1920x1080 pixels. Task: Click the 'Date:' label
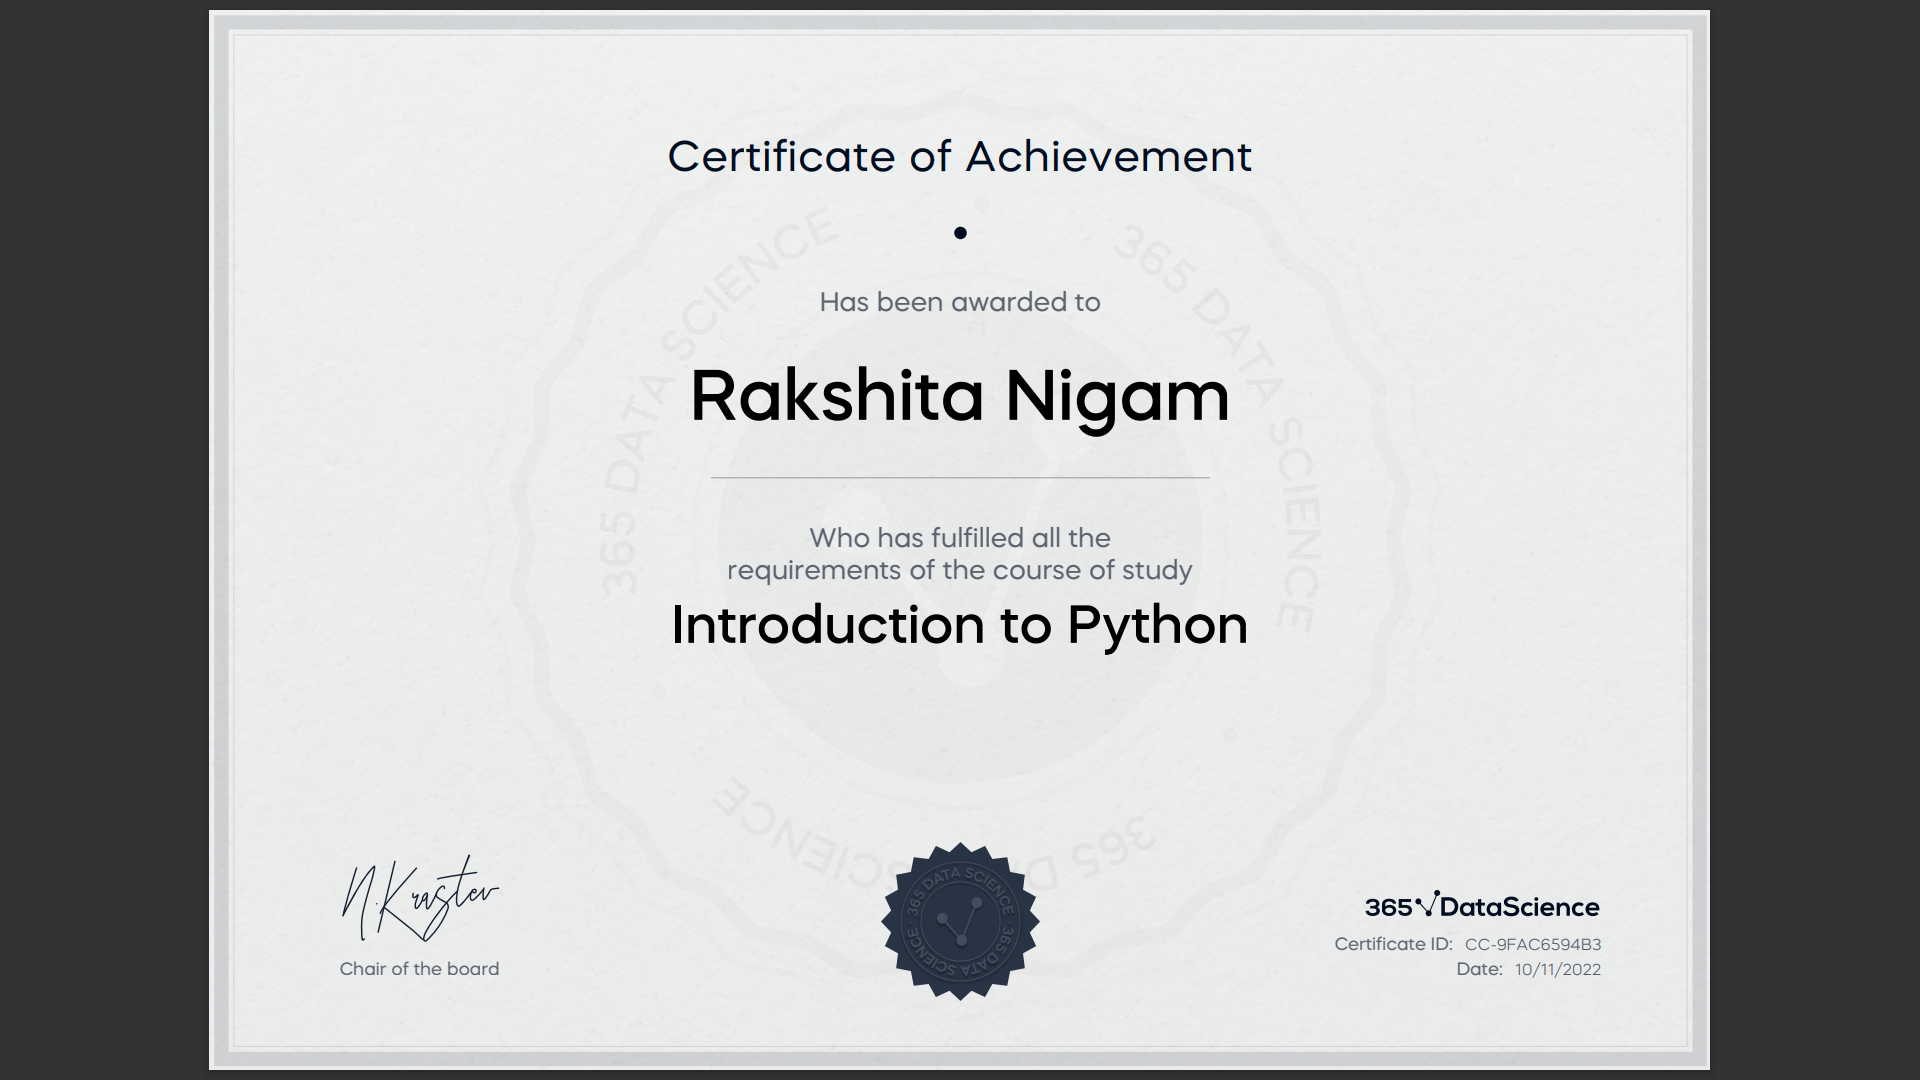point(1479,969)
